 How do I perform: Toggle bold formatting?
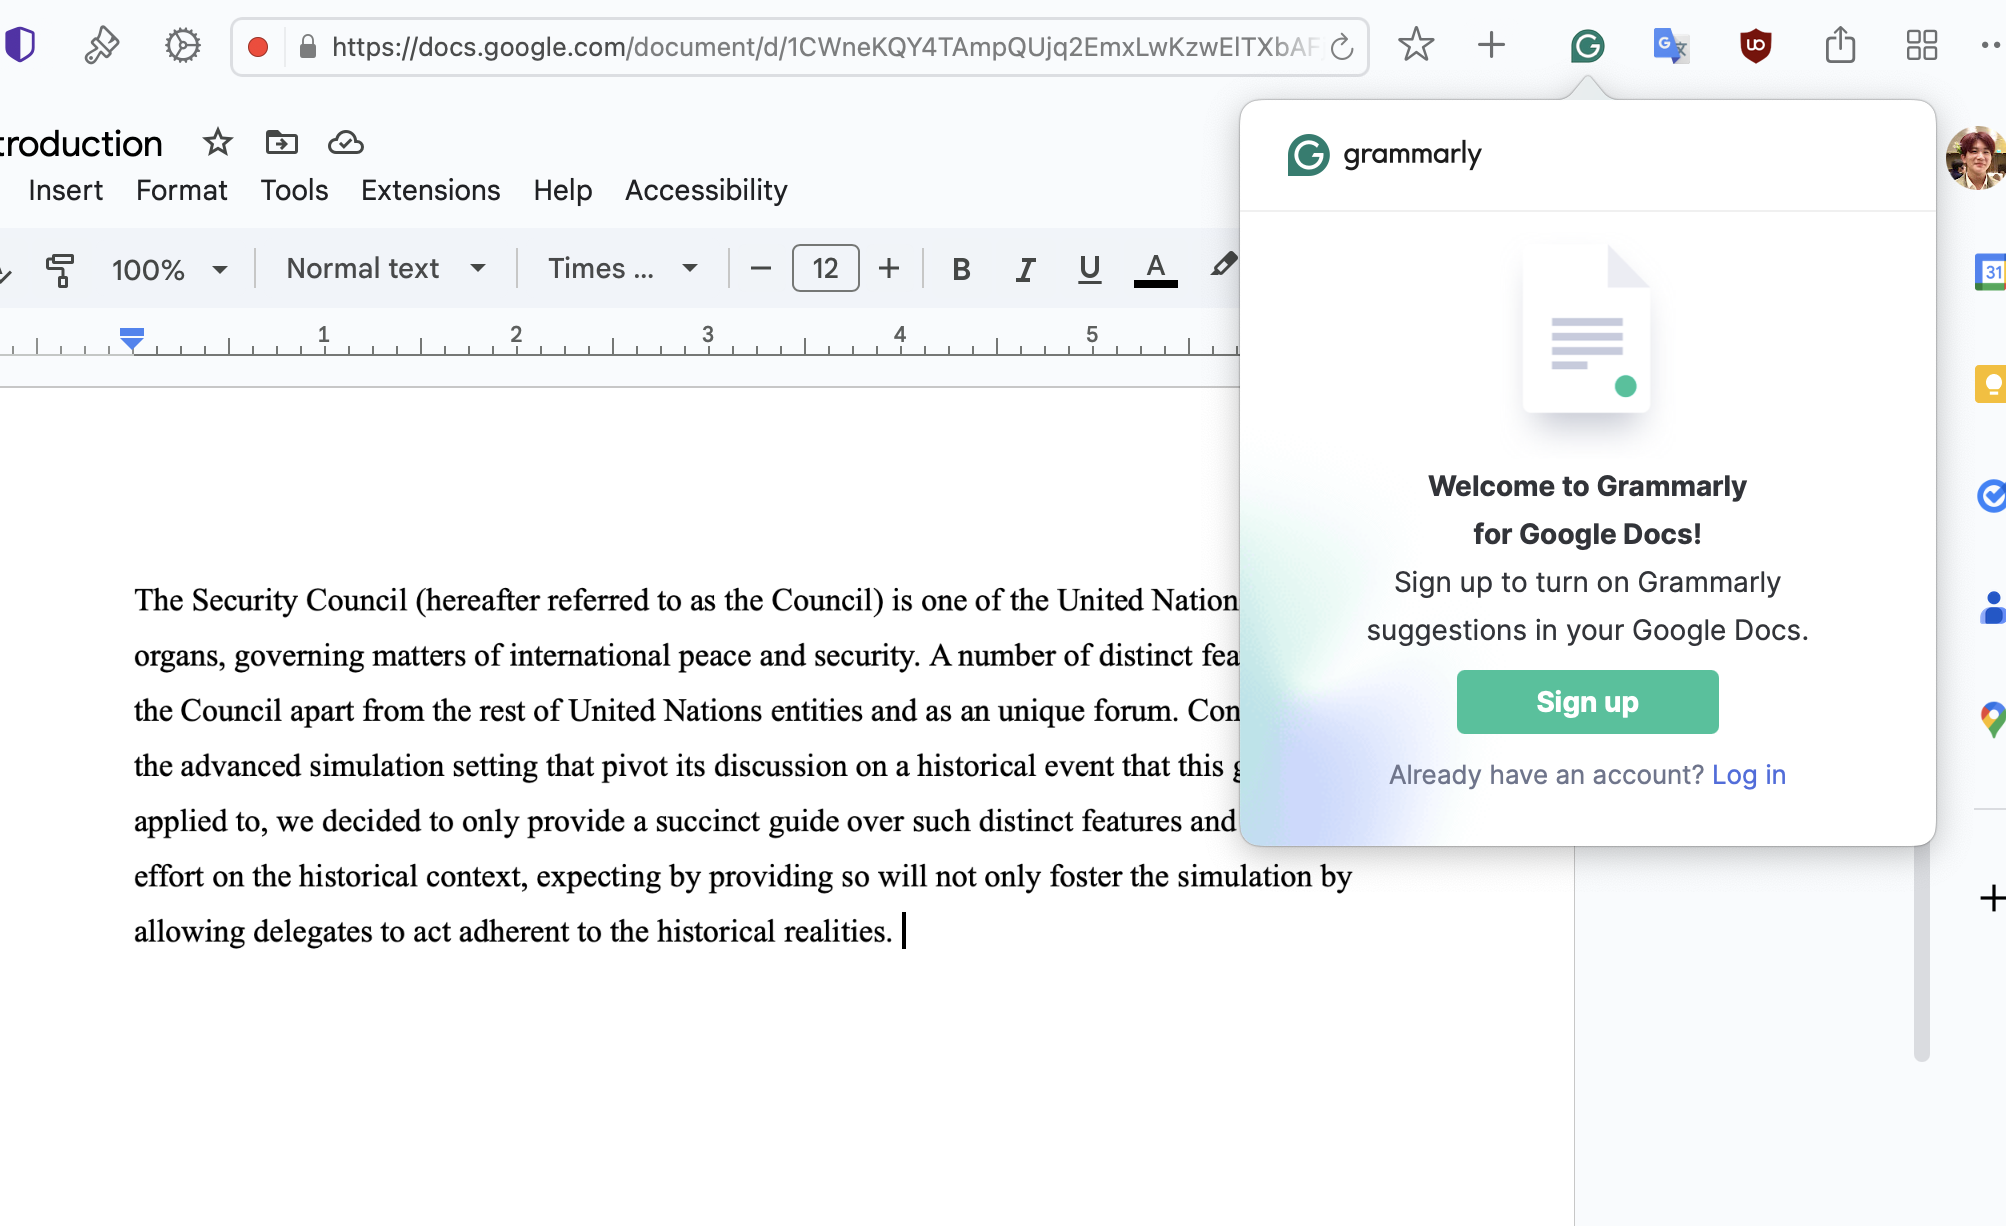point(961,269)
